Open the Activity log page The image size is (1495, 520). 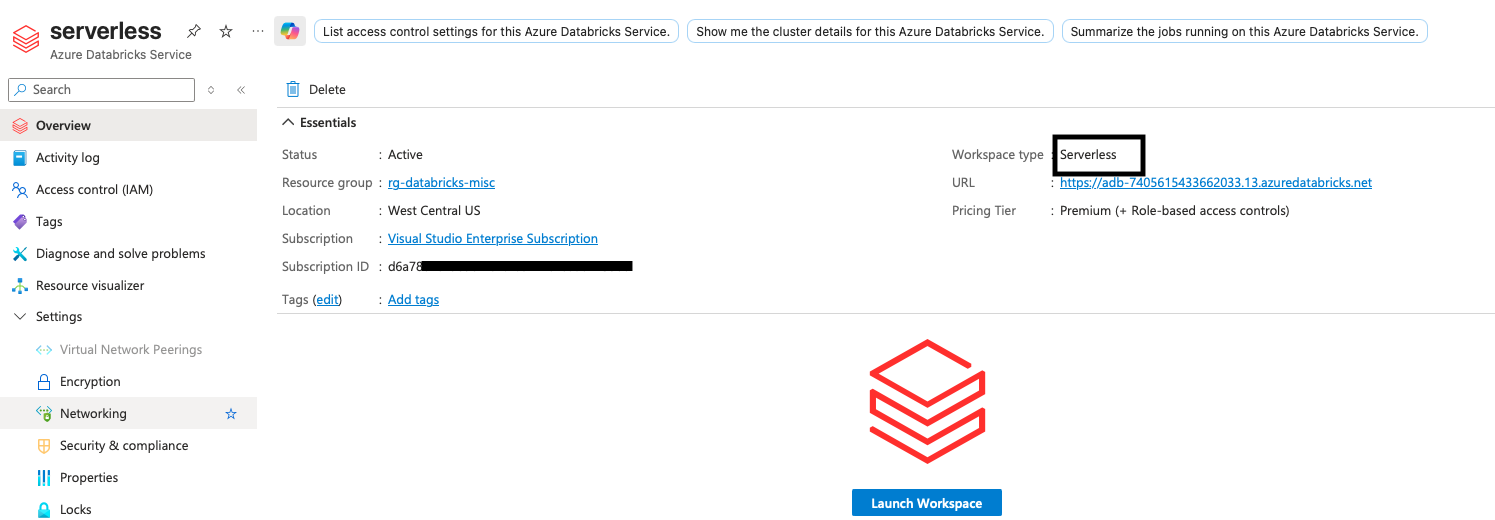[128, 158]
